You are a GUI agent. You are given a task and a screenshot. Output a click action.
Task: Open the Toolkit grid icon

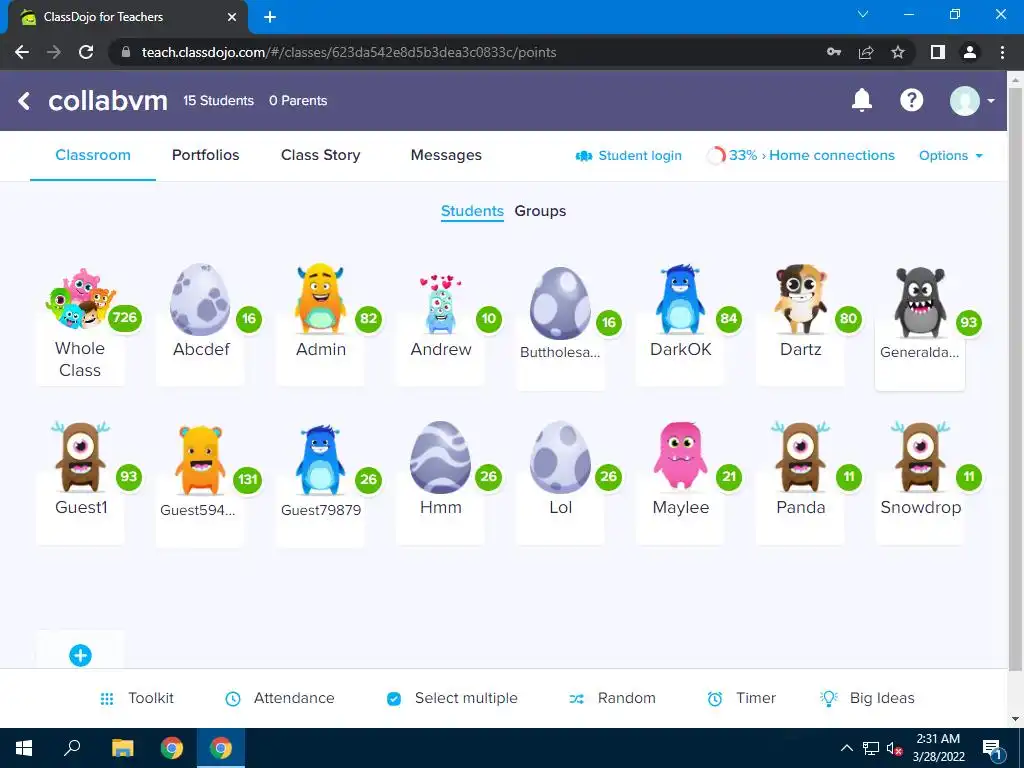point(107,699)
